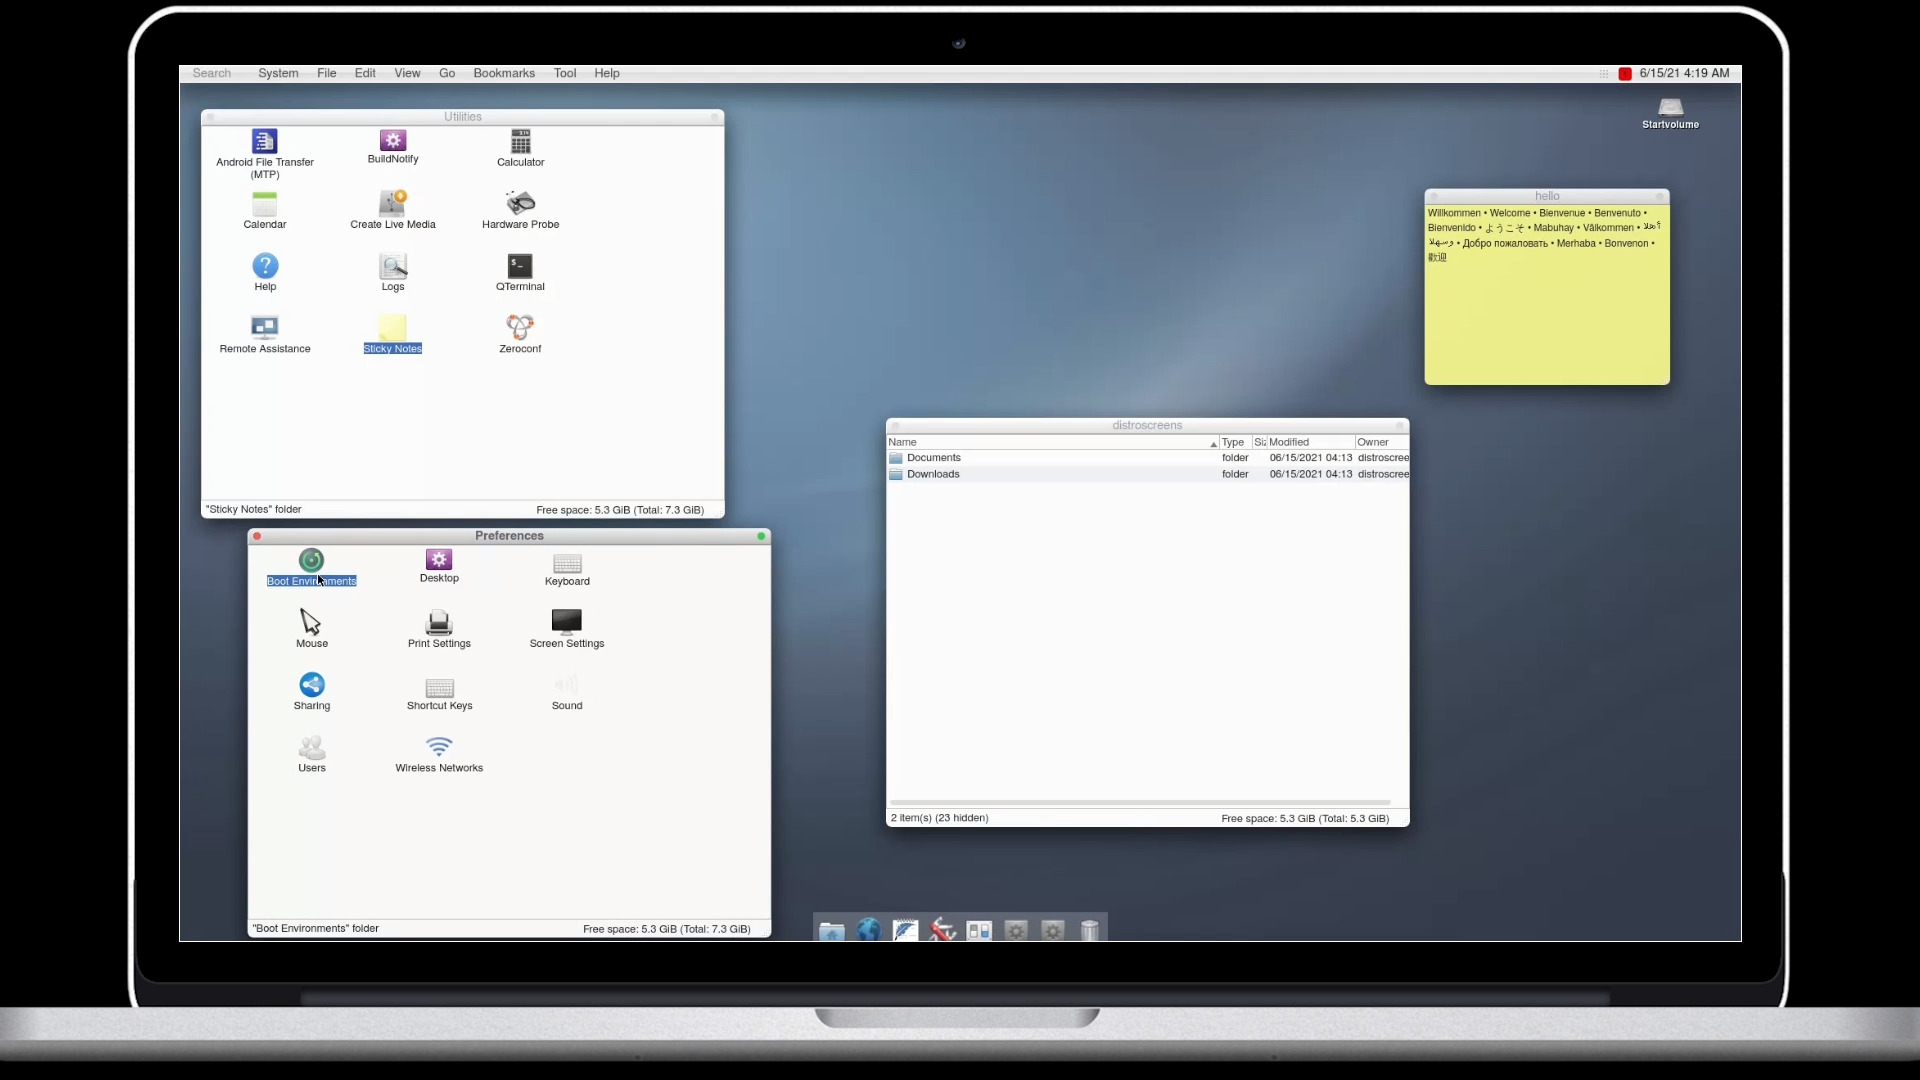
Task: Sort files by Name column
Action: tap(902, 441)
